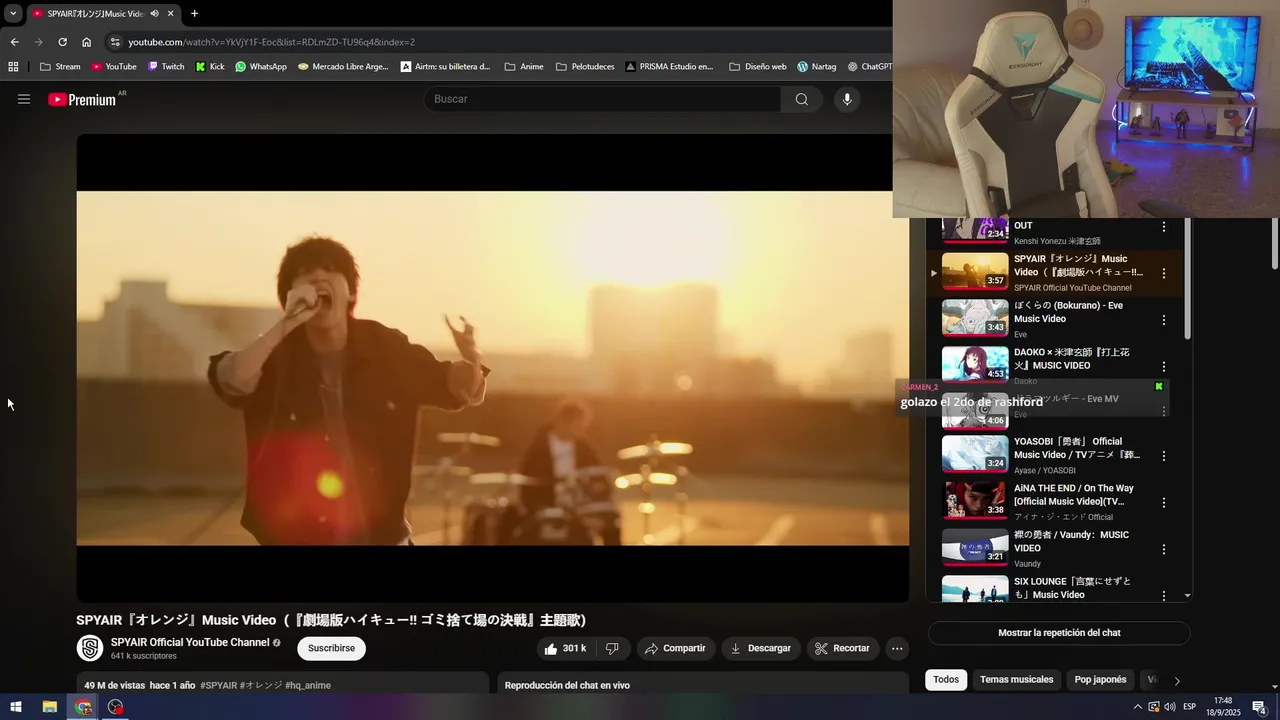Play YOASOBI 勇者 thumbnail
The width and height of the screenshot is (1280, 720).
click(975, 454)
